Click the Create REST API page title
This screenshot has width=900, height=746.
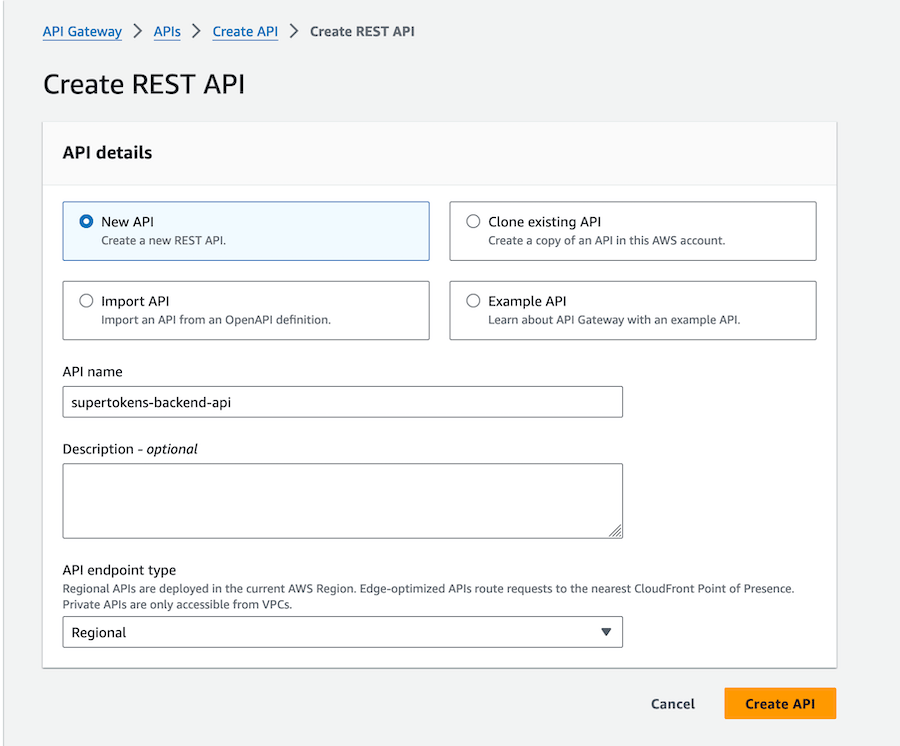click(x=143, y=84)
